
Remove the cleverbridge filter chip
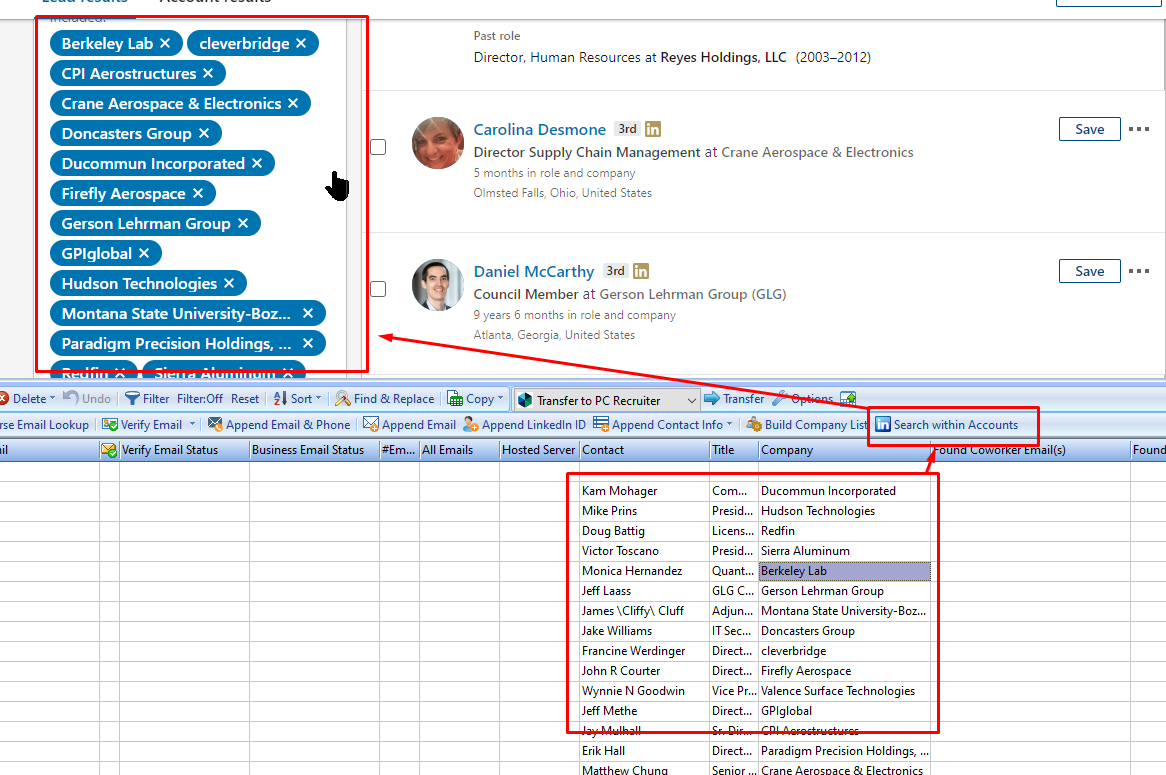tap(301, 43)
